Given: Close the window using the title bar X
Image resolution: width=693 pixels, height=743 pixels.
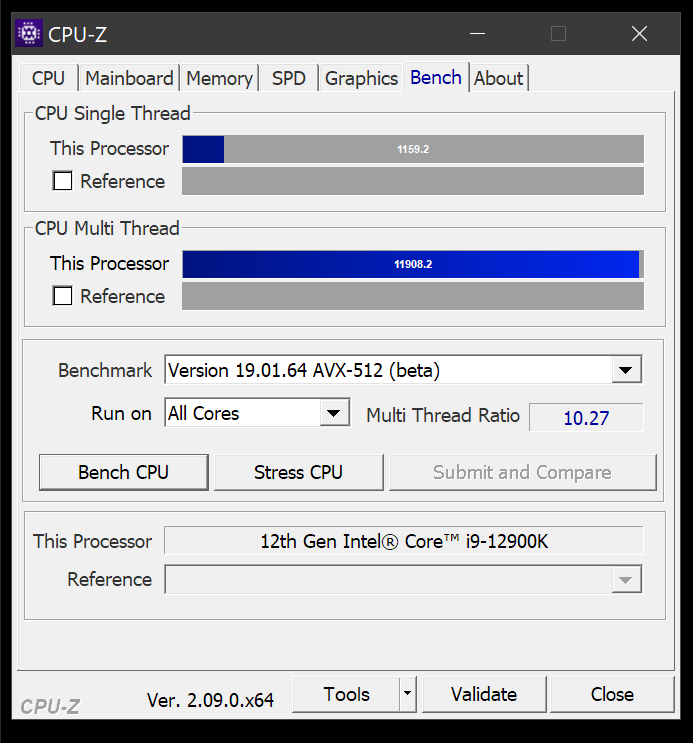Looking at the screenshot, I should point(639,34).
